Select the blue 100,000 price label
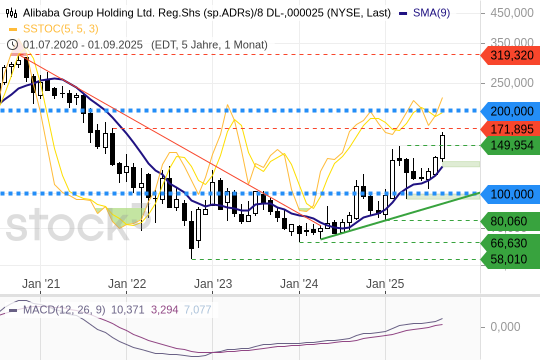Viewport: 540px width, 360px height. point(510,194)
